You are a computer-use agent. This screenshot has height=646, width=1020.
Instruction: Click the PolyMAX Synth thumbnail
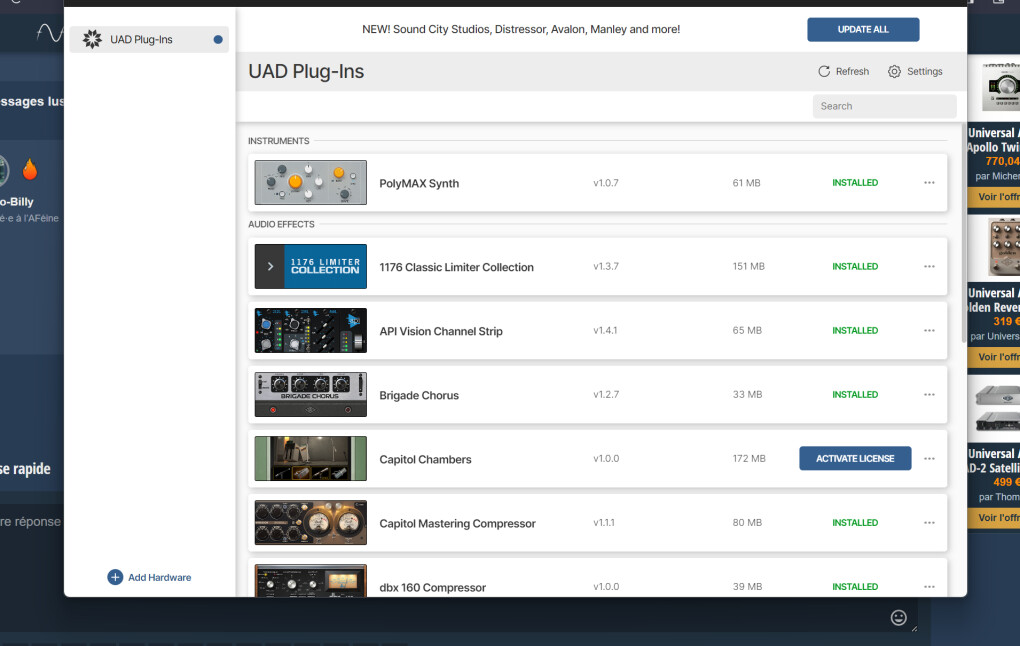tap(310, 183)
